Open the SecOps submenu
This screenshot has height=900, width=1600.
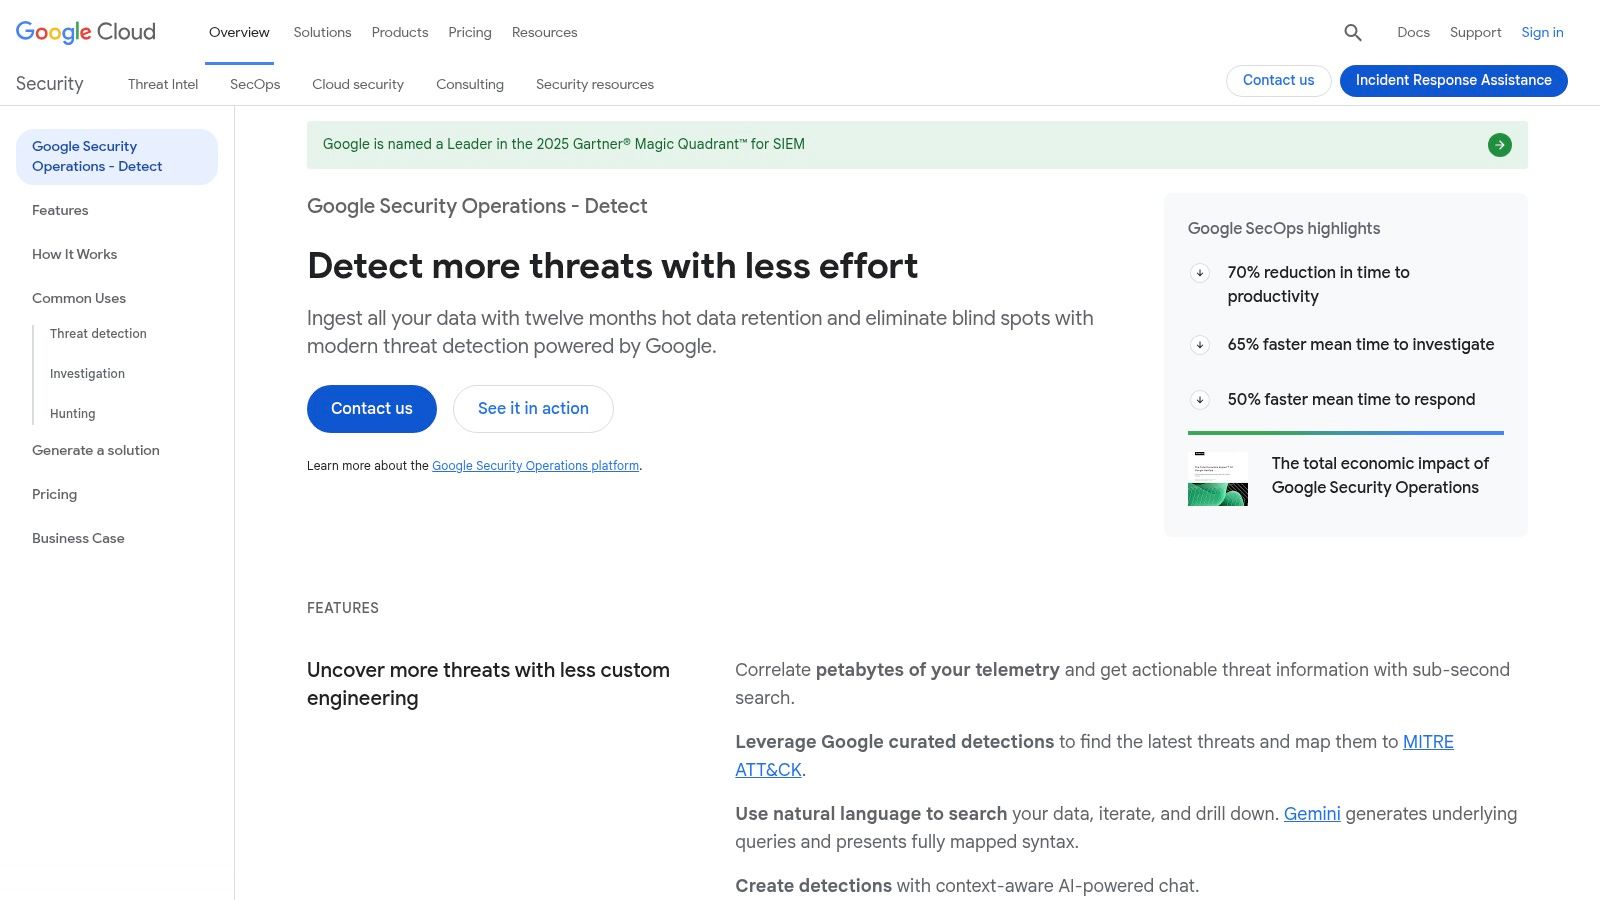click(x=255, y=84)
